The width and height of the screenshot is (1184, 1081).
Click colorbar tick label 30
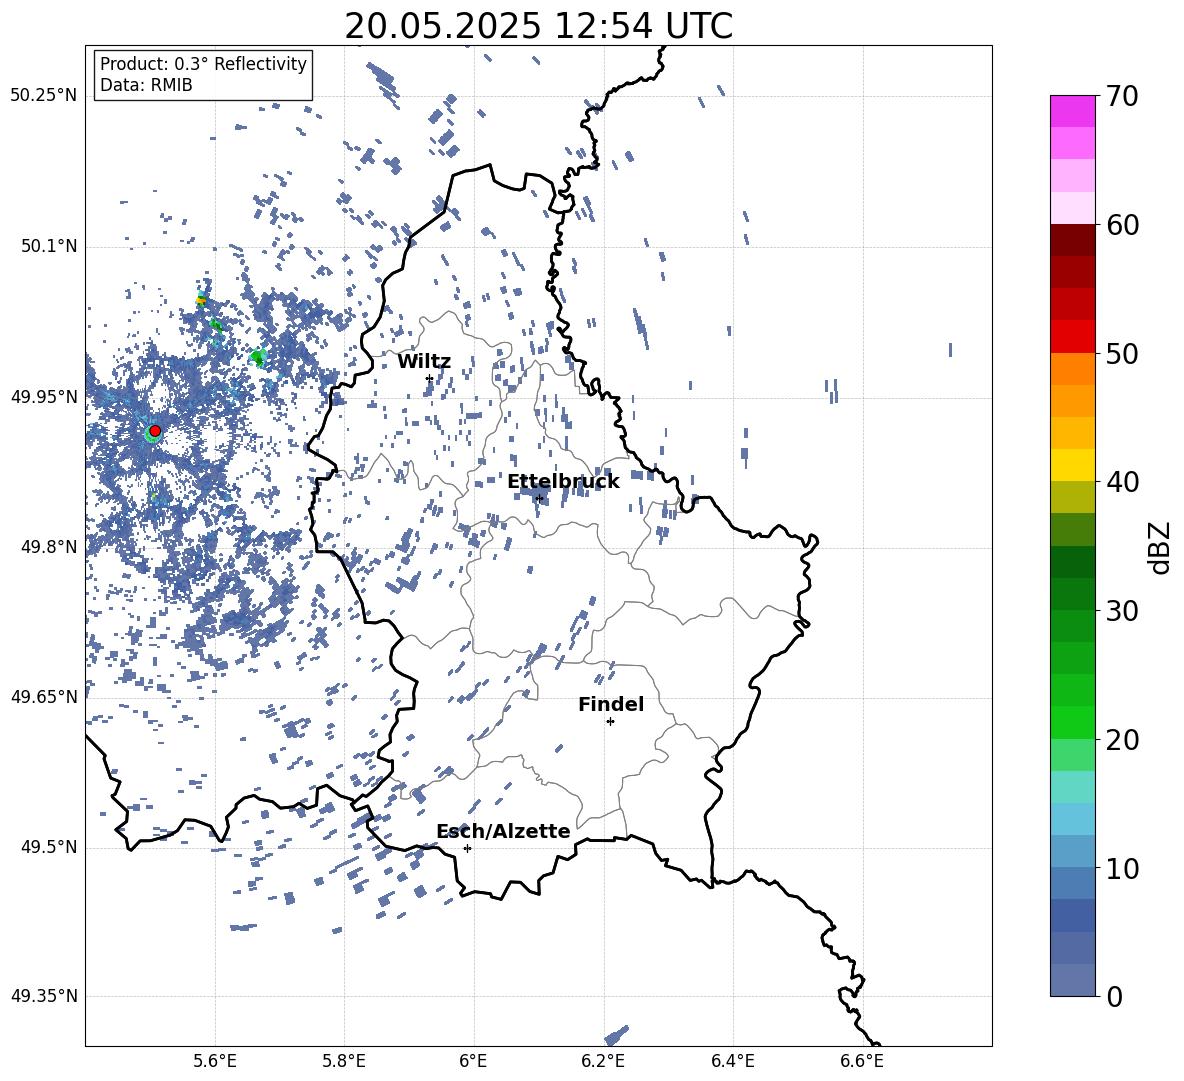(1122, 611)
